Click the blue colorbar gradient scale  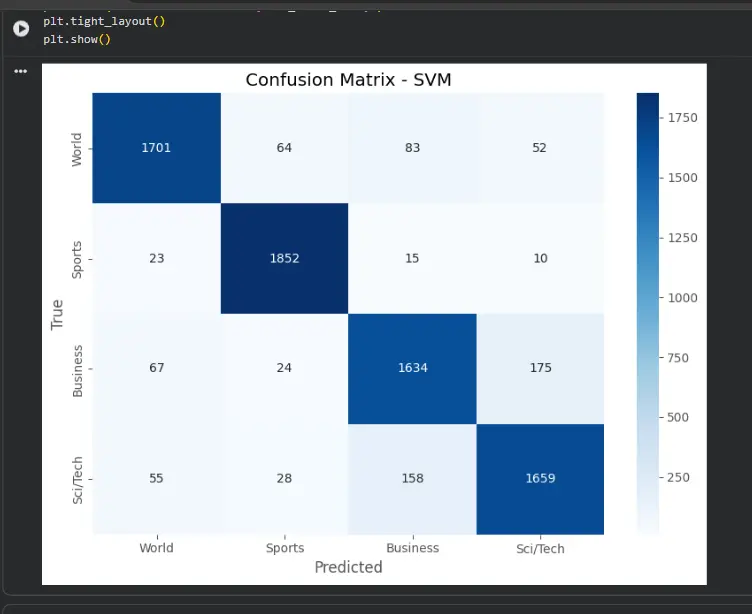pos(647,314)
